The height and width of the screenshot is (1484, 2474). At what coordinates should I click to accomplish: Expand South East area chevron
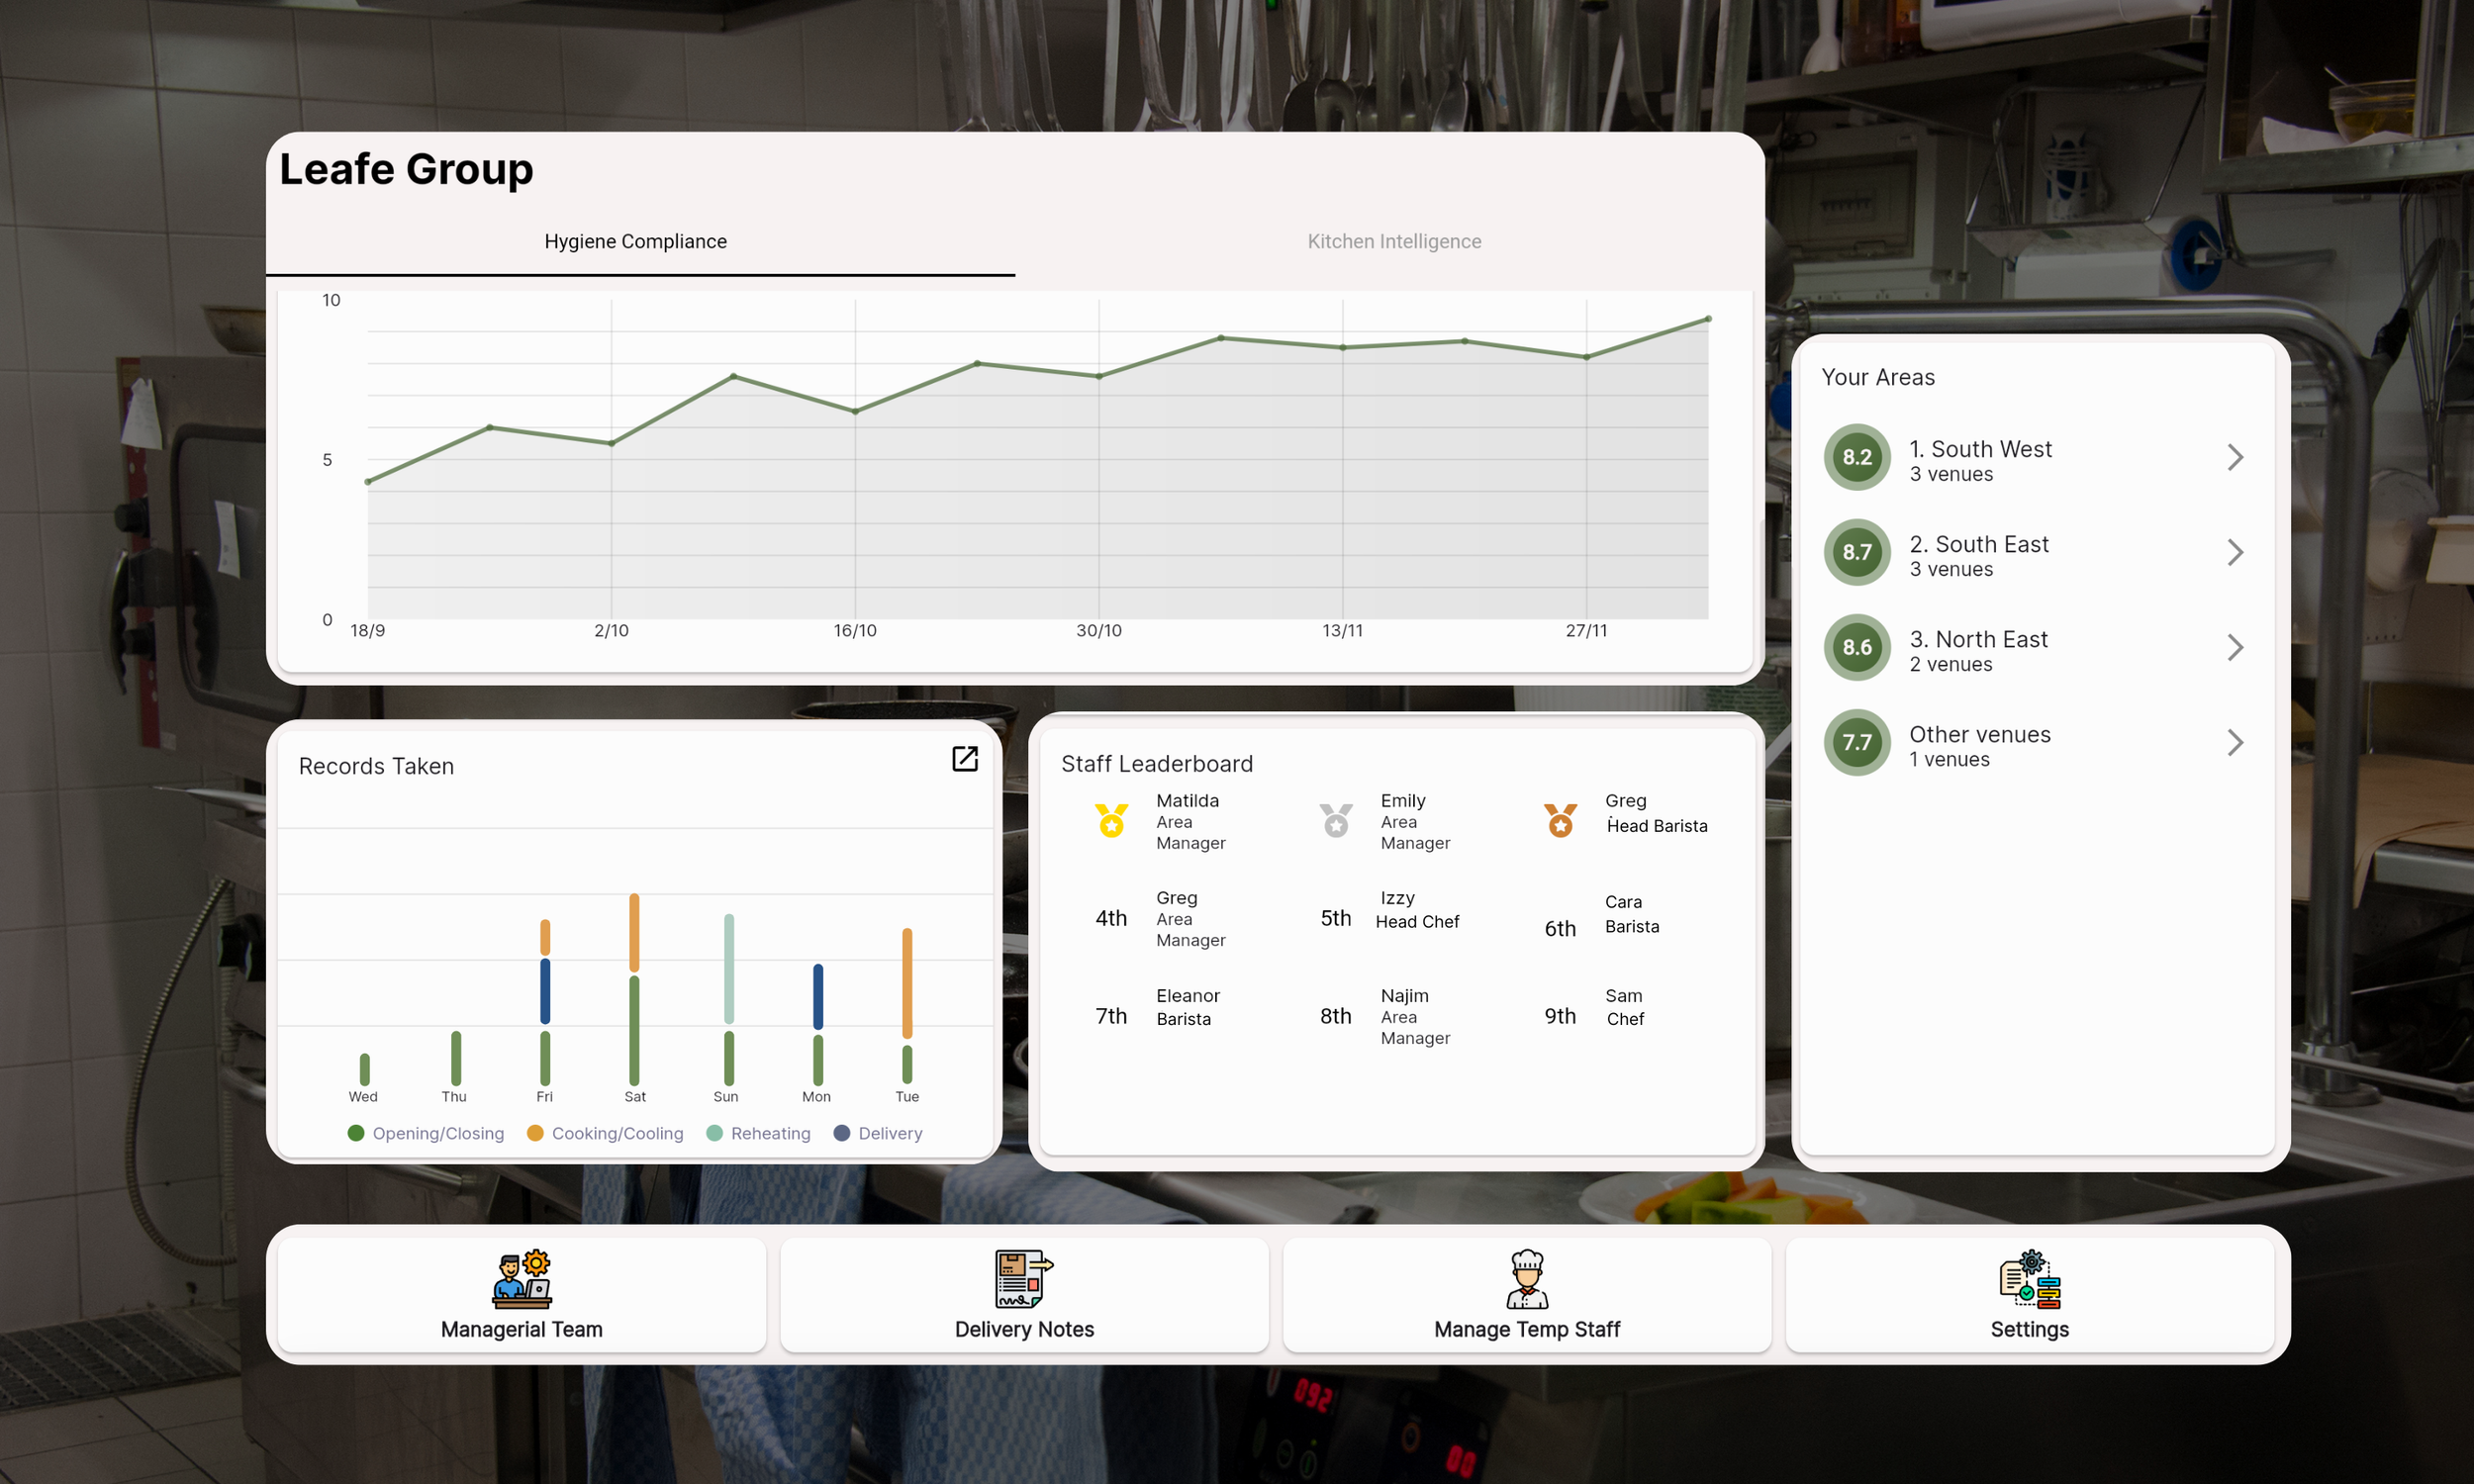click(x=2235, y=553)
